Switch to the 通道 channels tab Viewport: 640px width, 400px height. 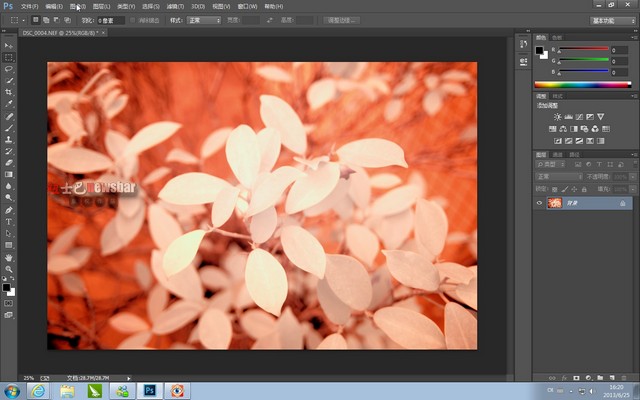coord(557,155)
